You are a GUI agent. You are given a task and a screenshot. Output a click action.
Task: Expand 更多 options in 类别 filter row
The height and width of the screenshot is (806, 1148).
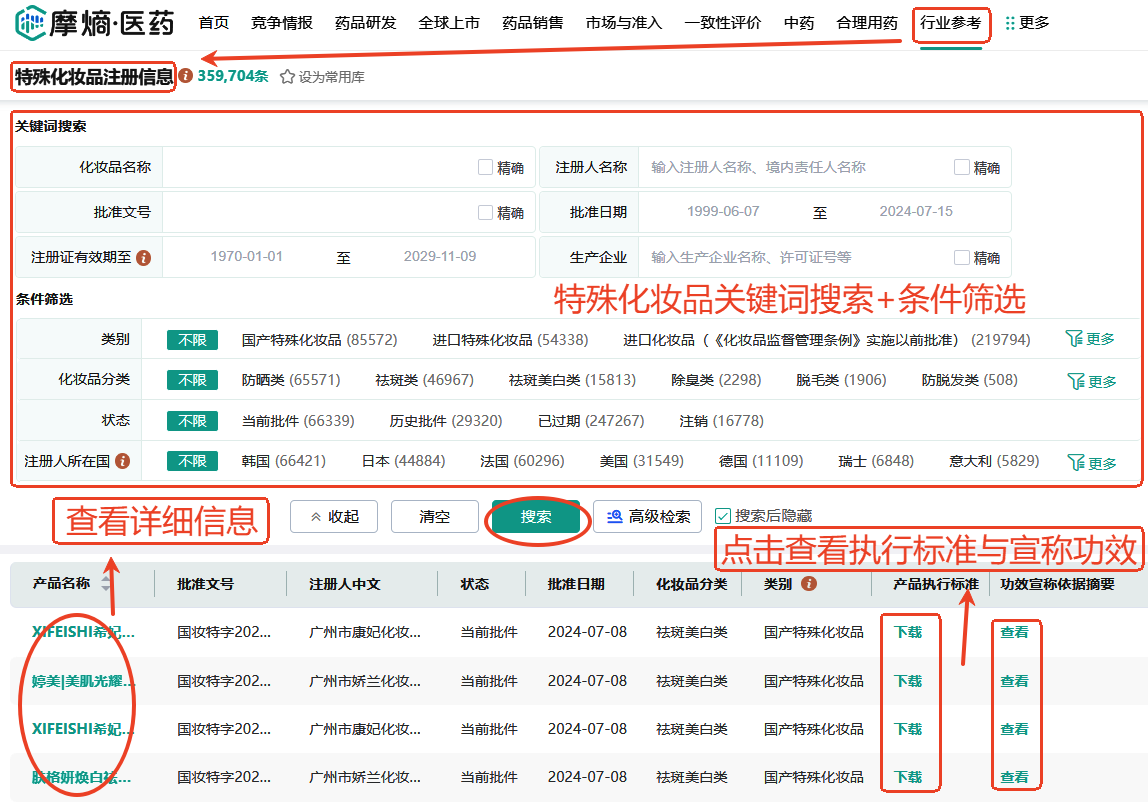pos(1090,340)
